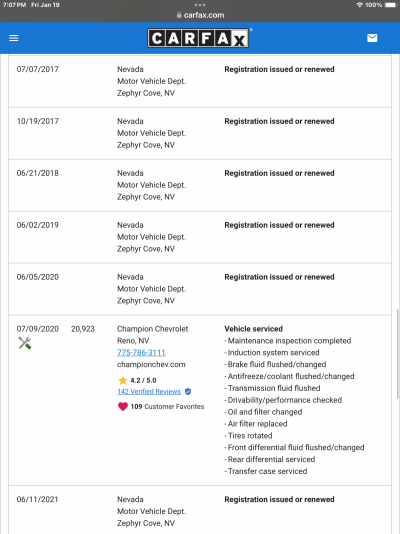
Task: Tap the page scrollbar on right edge
Action: [398, 353]
